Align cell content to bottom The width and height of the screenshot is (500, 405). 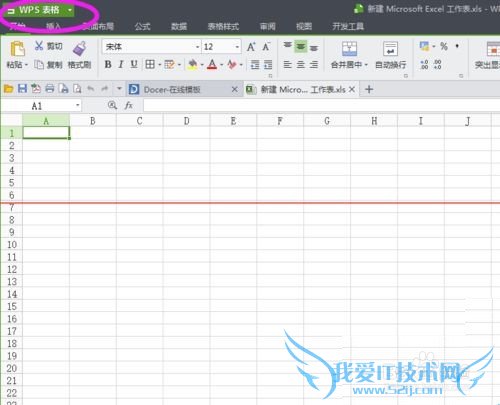[x=314, y=48]
